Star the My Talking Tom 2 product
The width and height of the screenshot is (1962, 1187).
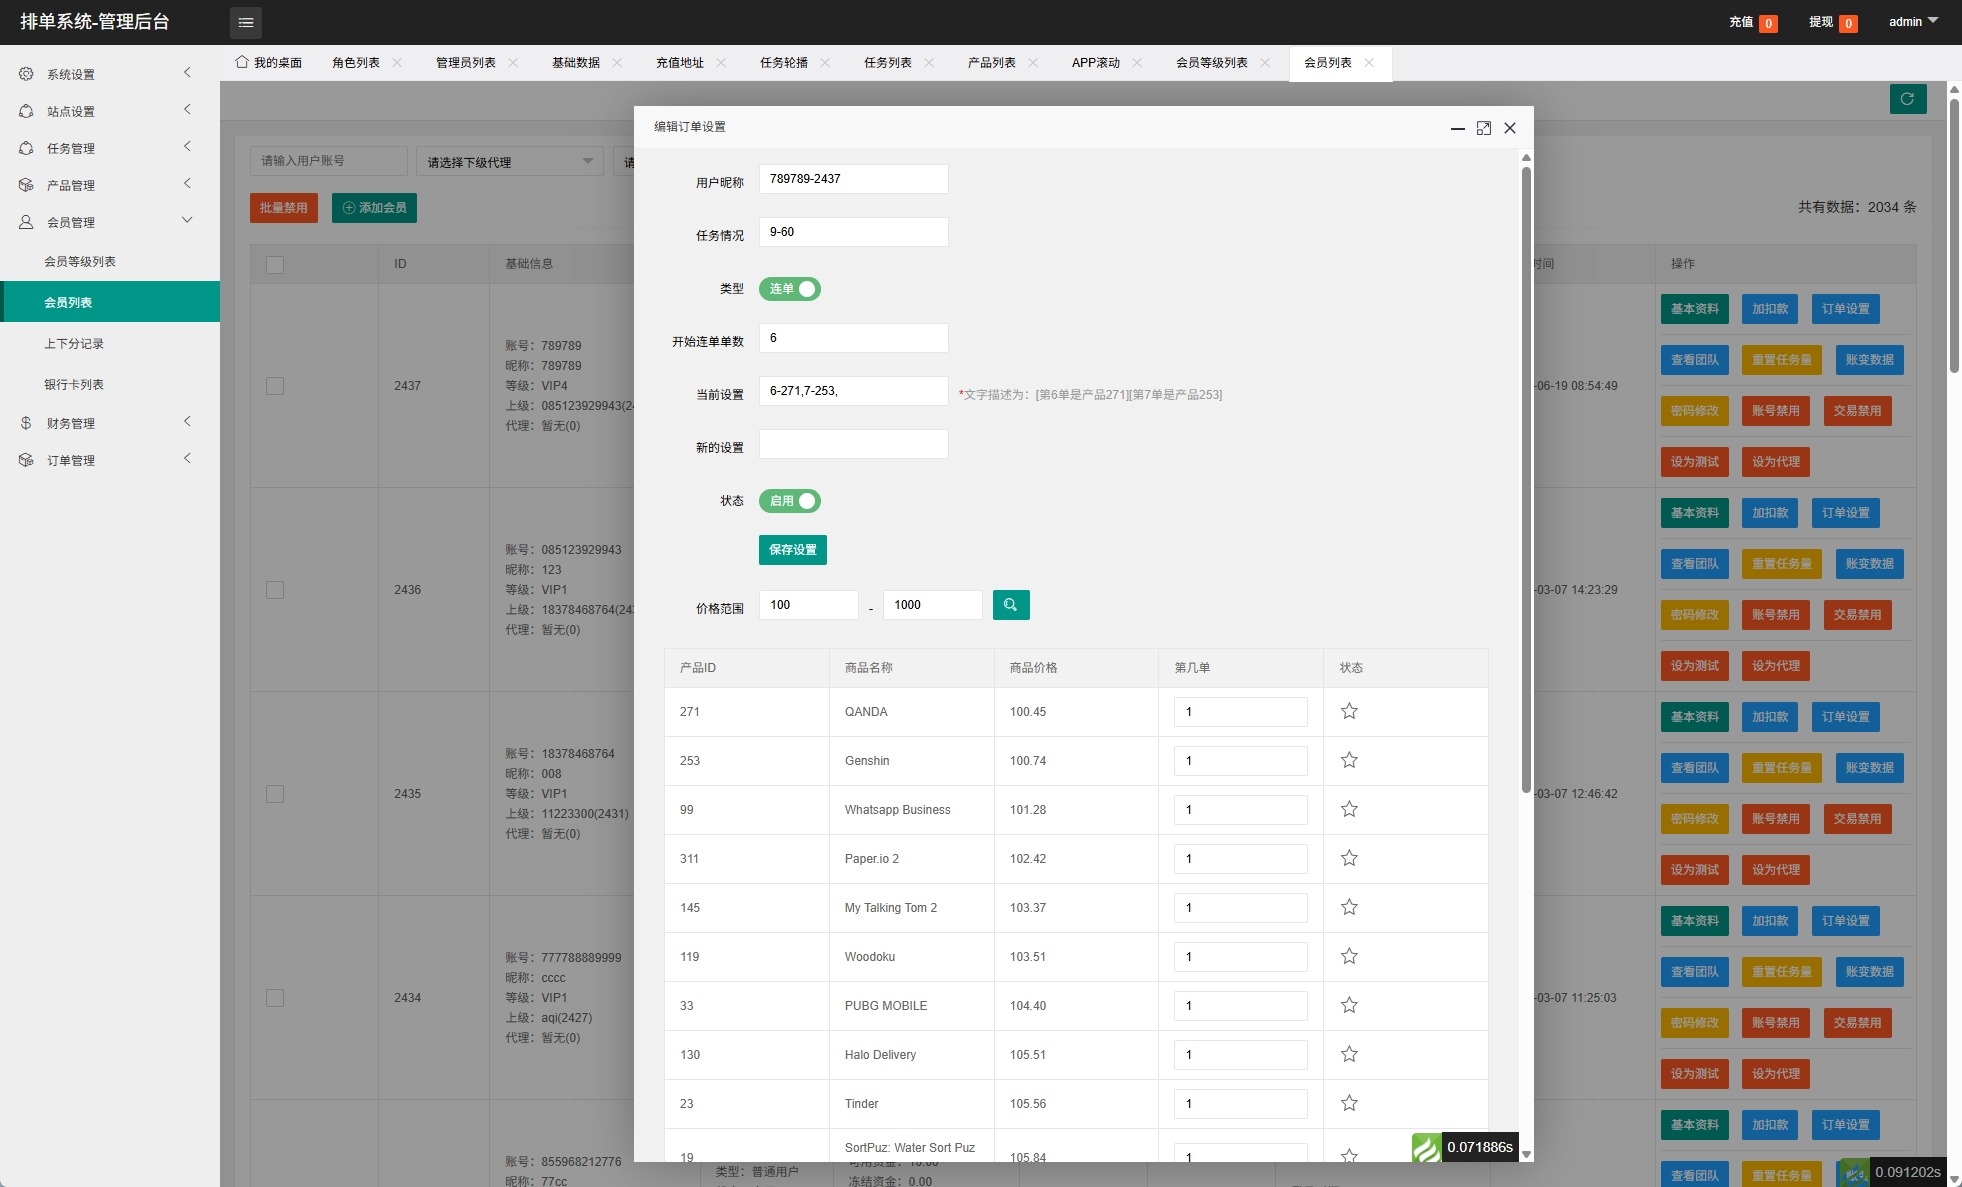(1349, 908)
